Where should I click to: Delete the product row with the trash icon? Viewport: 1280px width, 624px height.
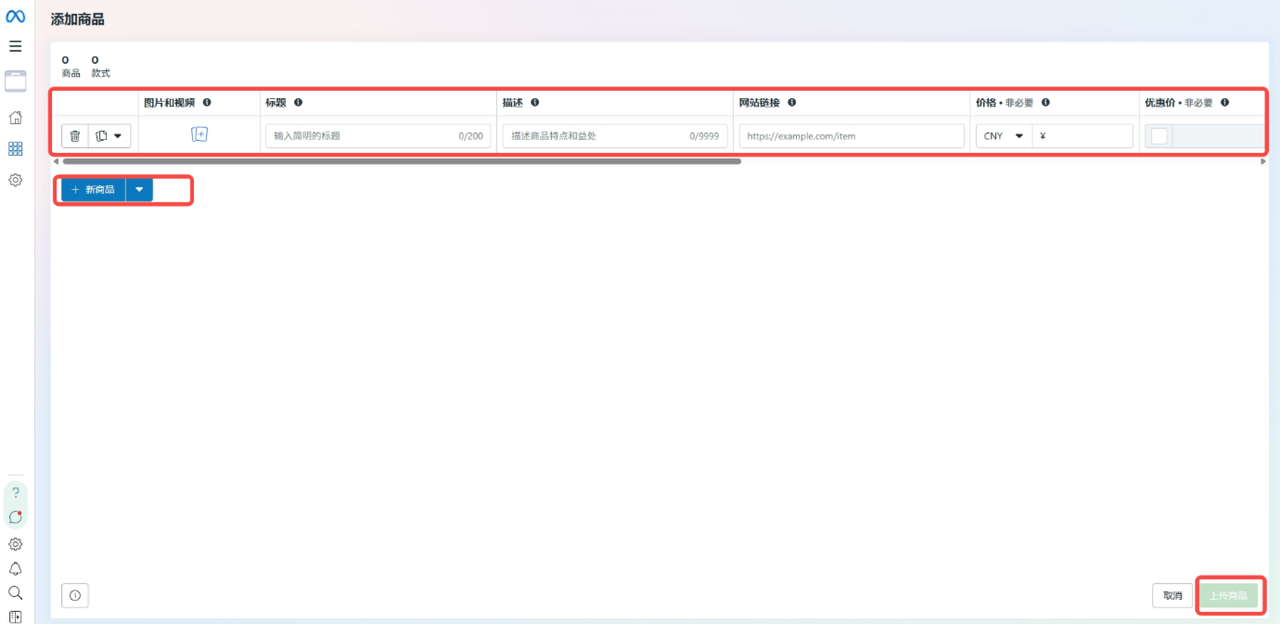75,136
